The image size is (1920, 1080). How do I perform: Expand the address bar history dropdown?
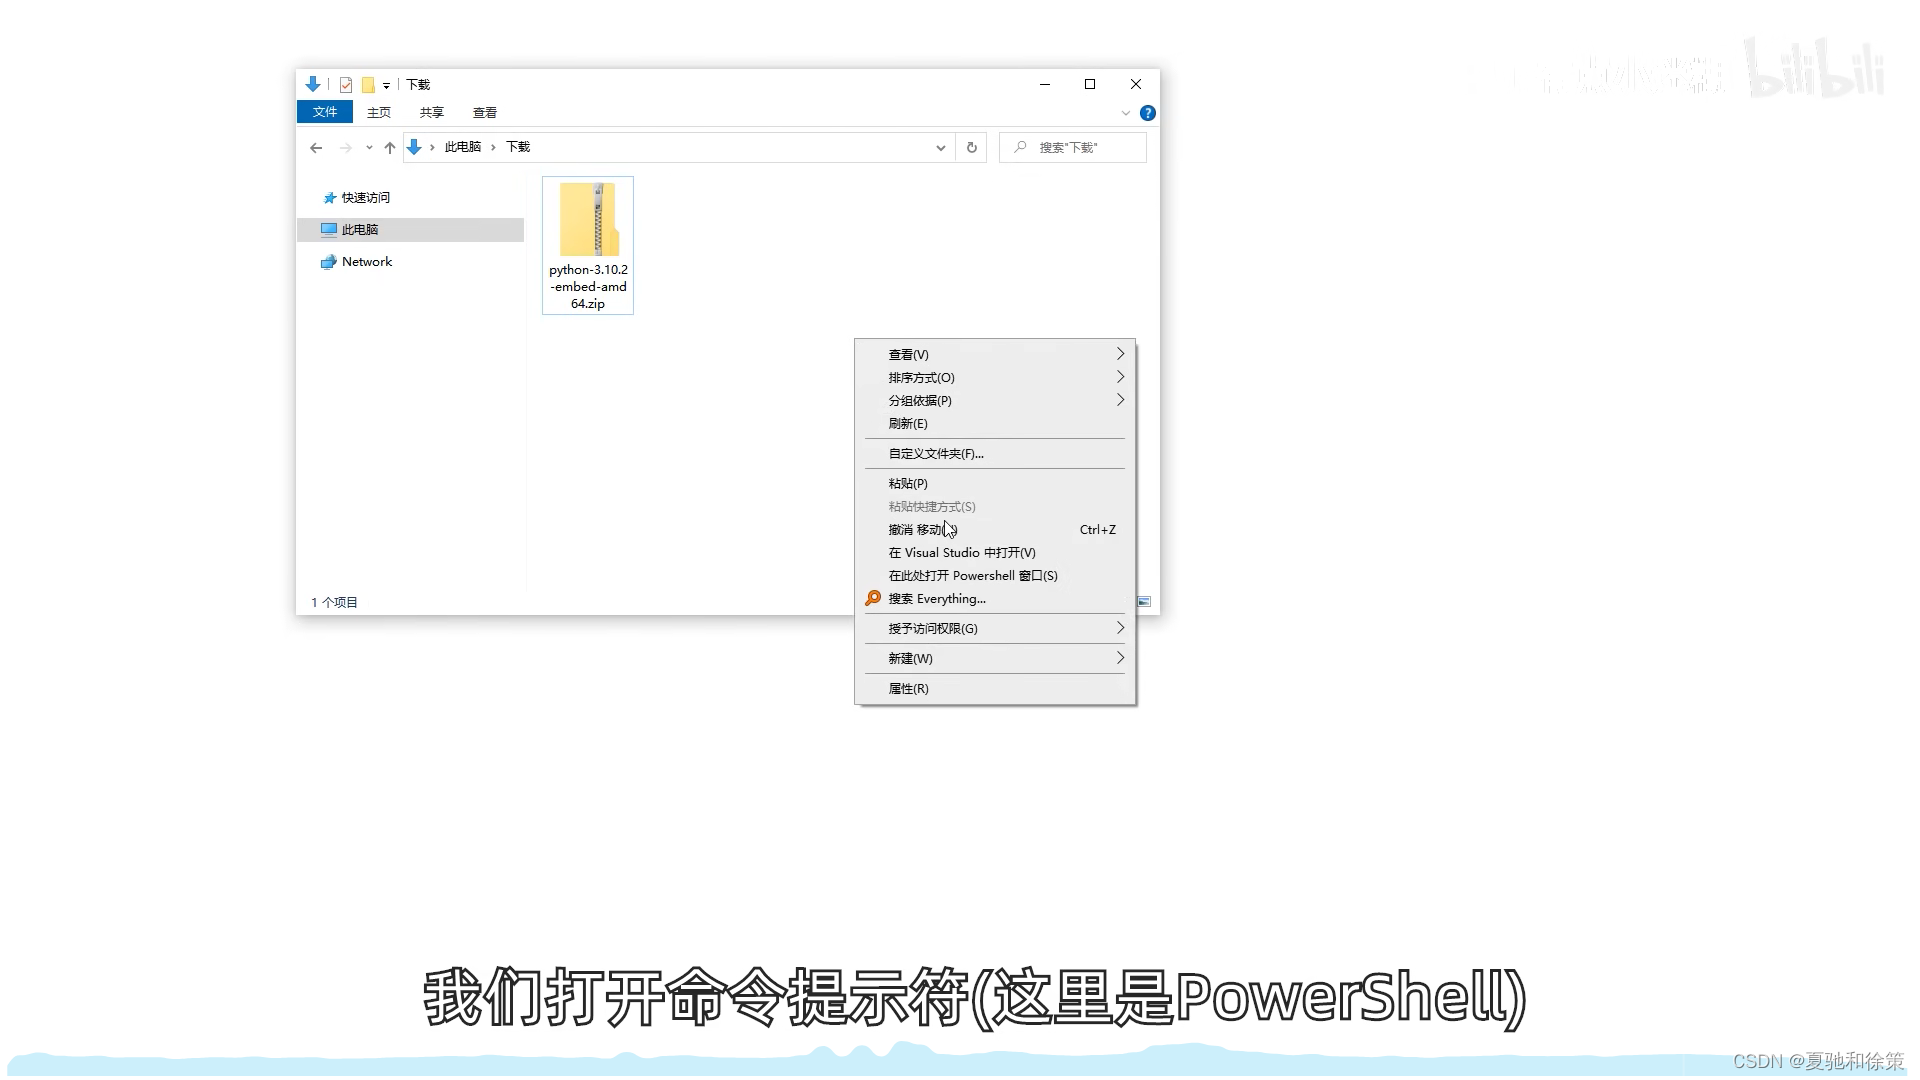(941, 148)
